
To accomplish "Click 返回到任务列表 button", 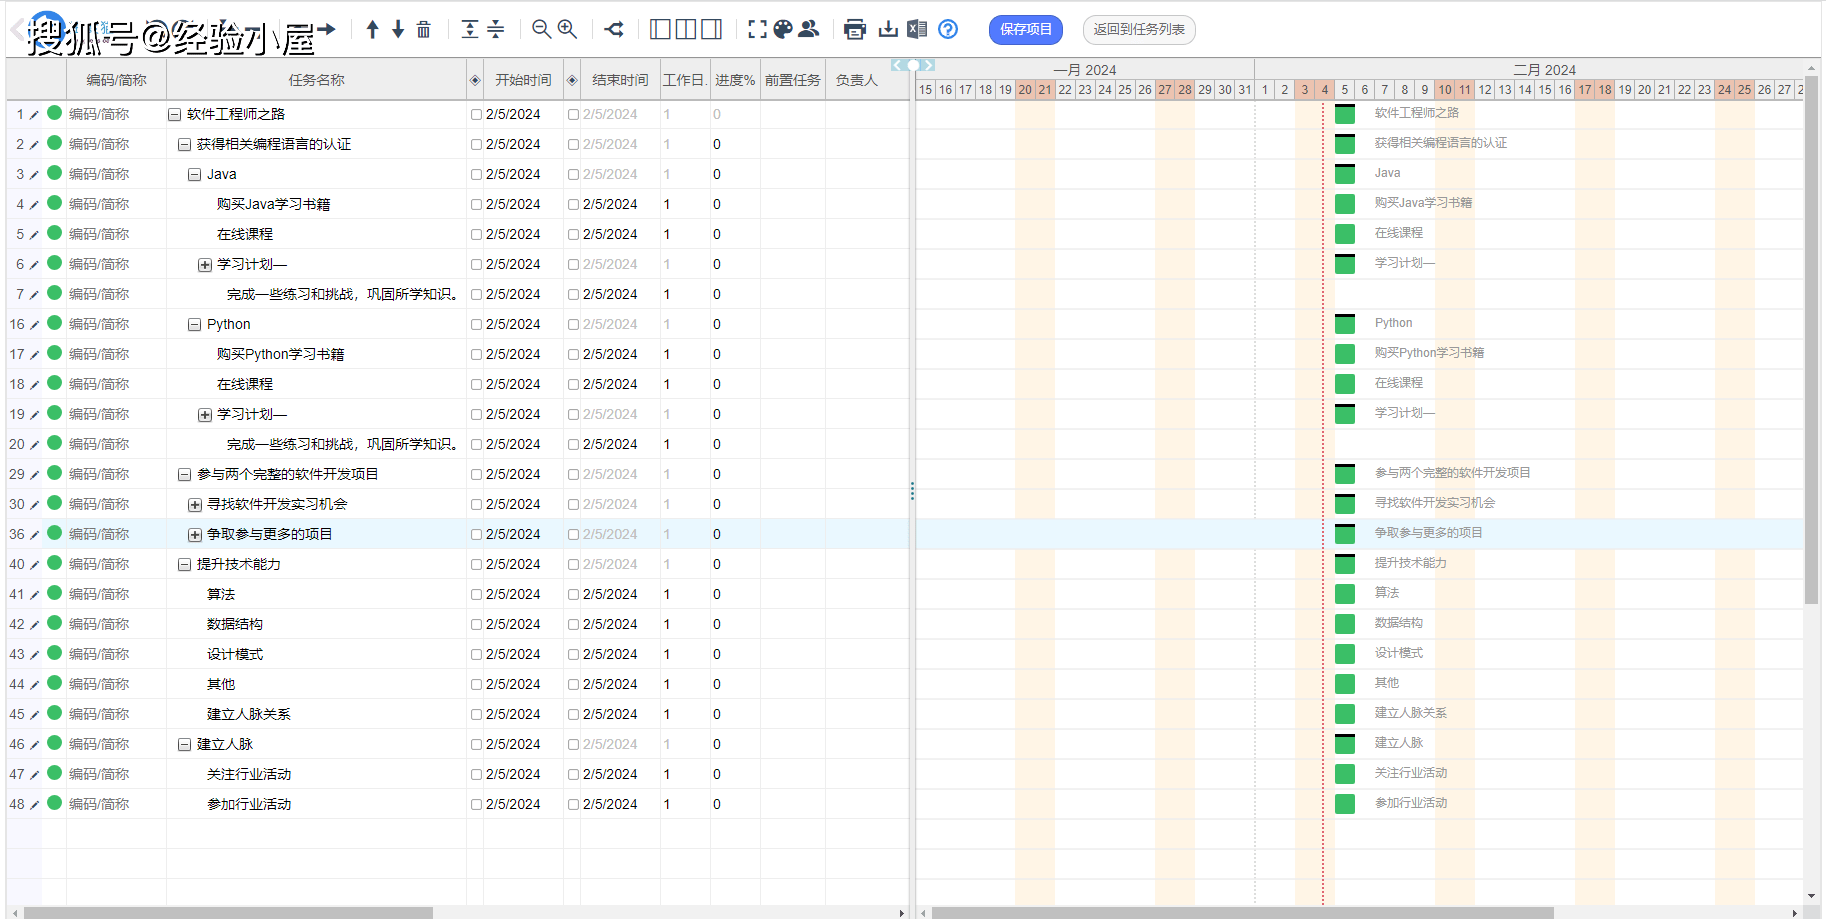I will point(1139,29).
